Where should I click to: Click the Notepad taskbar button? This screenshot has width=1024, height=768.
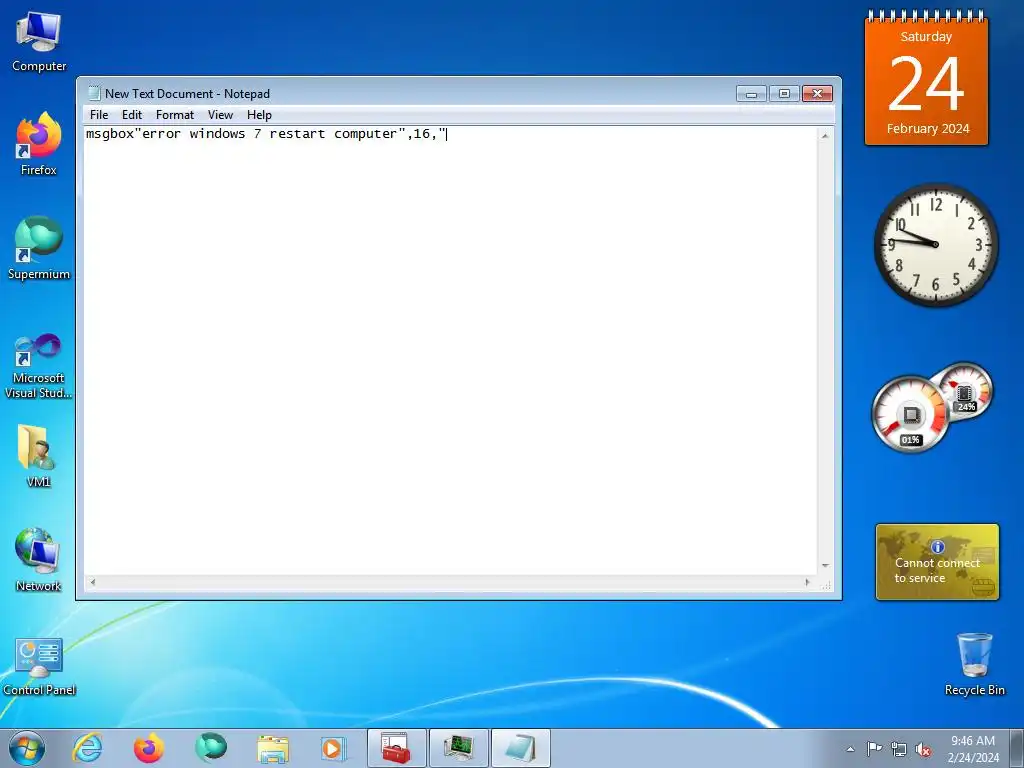pyautogui.click(x=520, y=748)
